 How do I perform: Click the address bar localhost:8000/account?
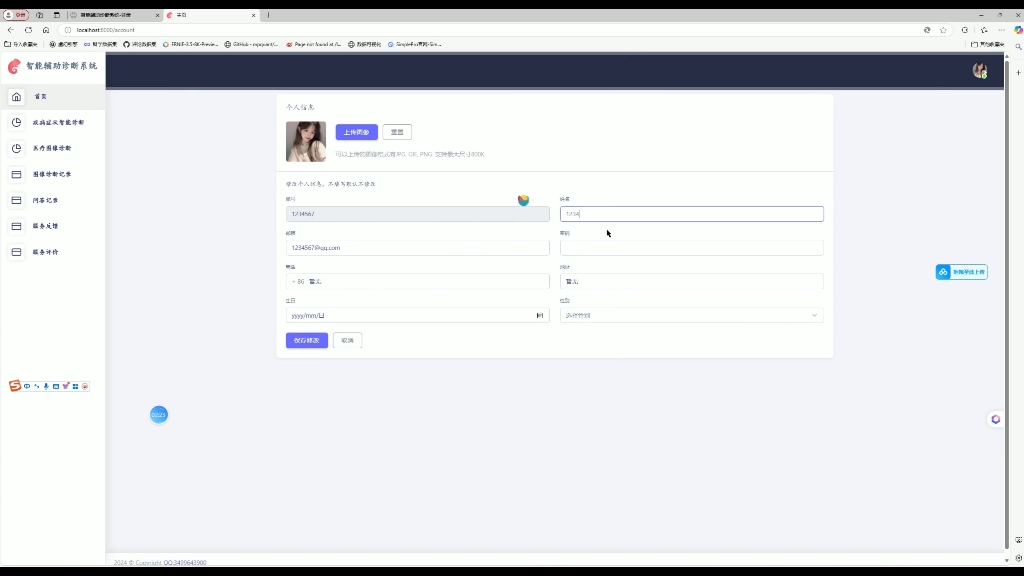click(490, 30)
